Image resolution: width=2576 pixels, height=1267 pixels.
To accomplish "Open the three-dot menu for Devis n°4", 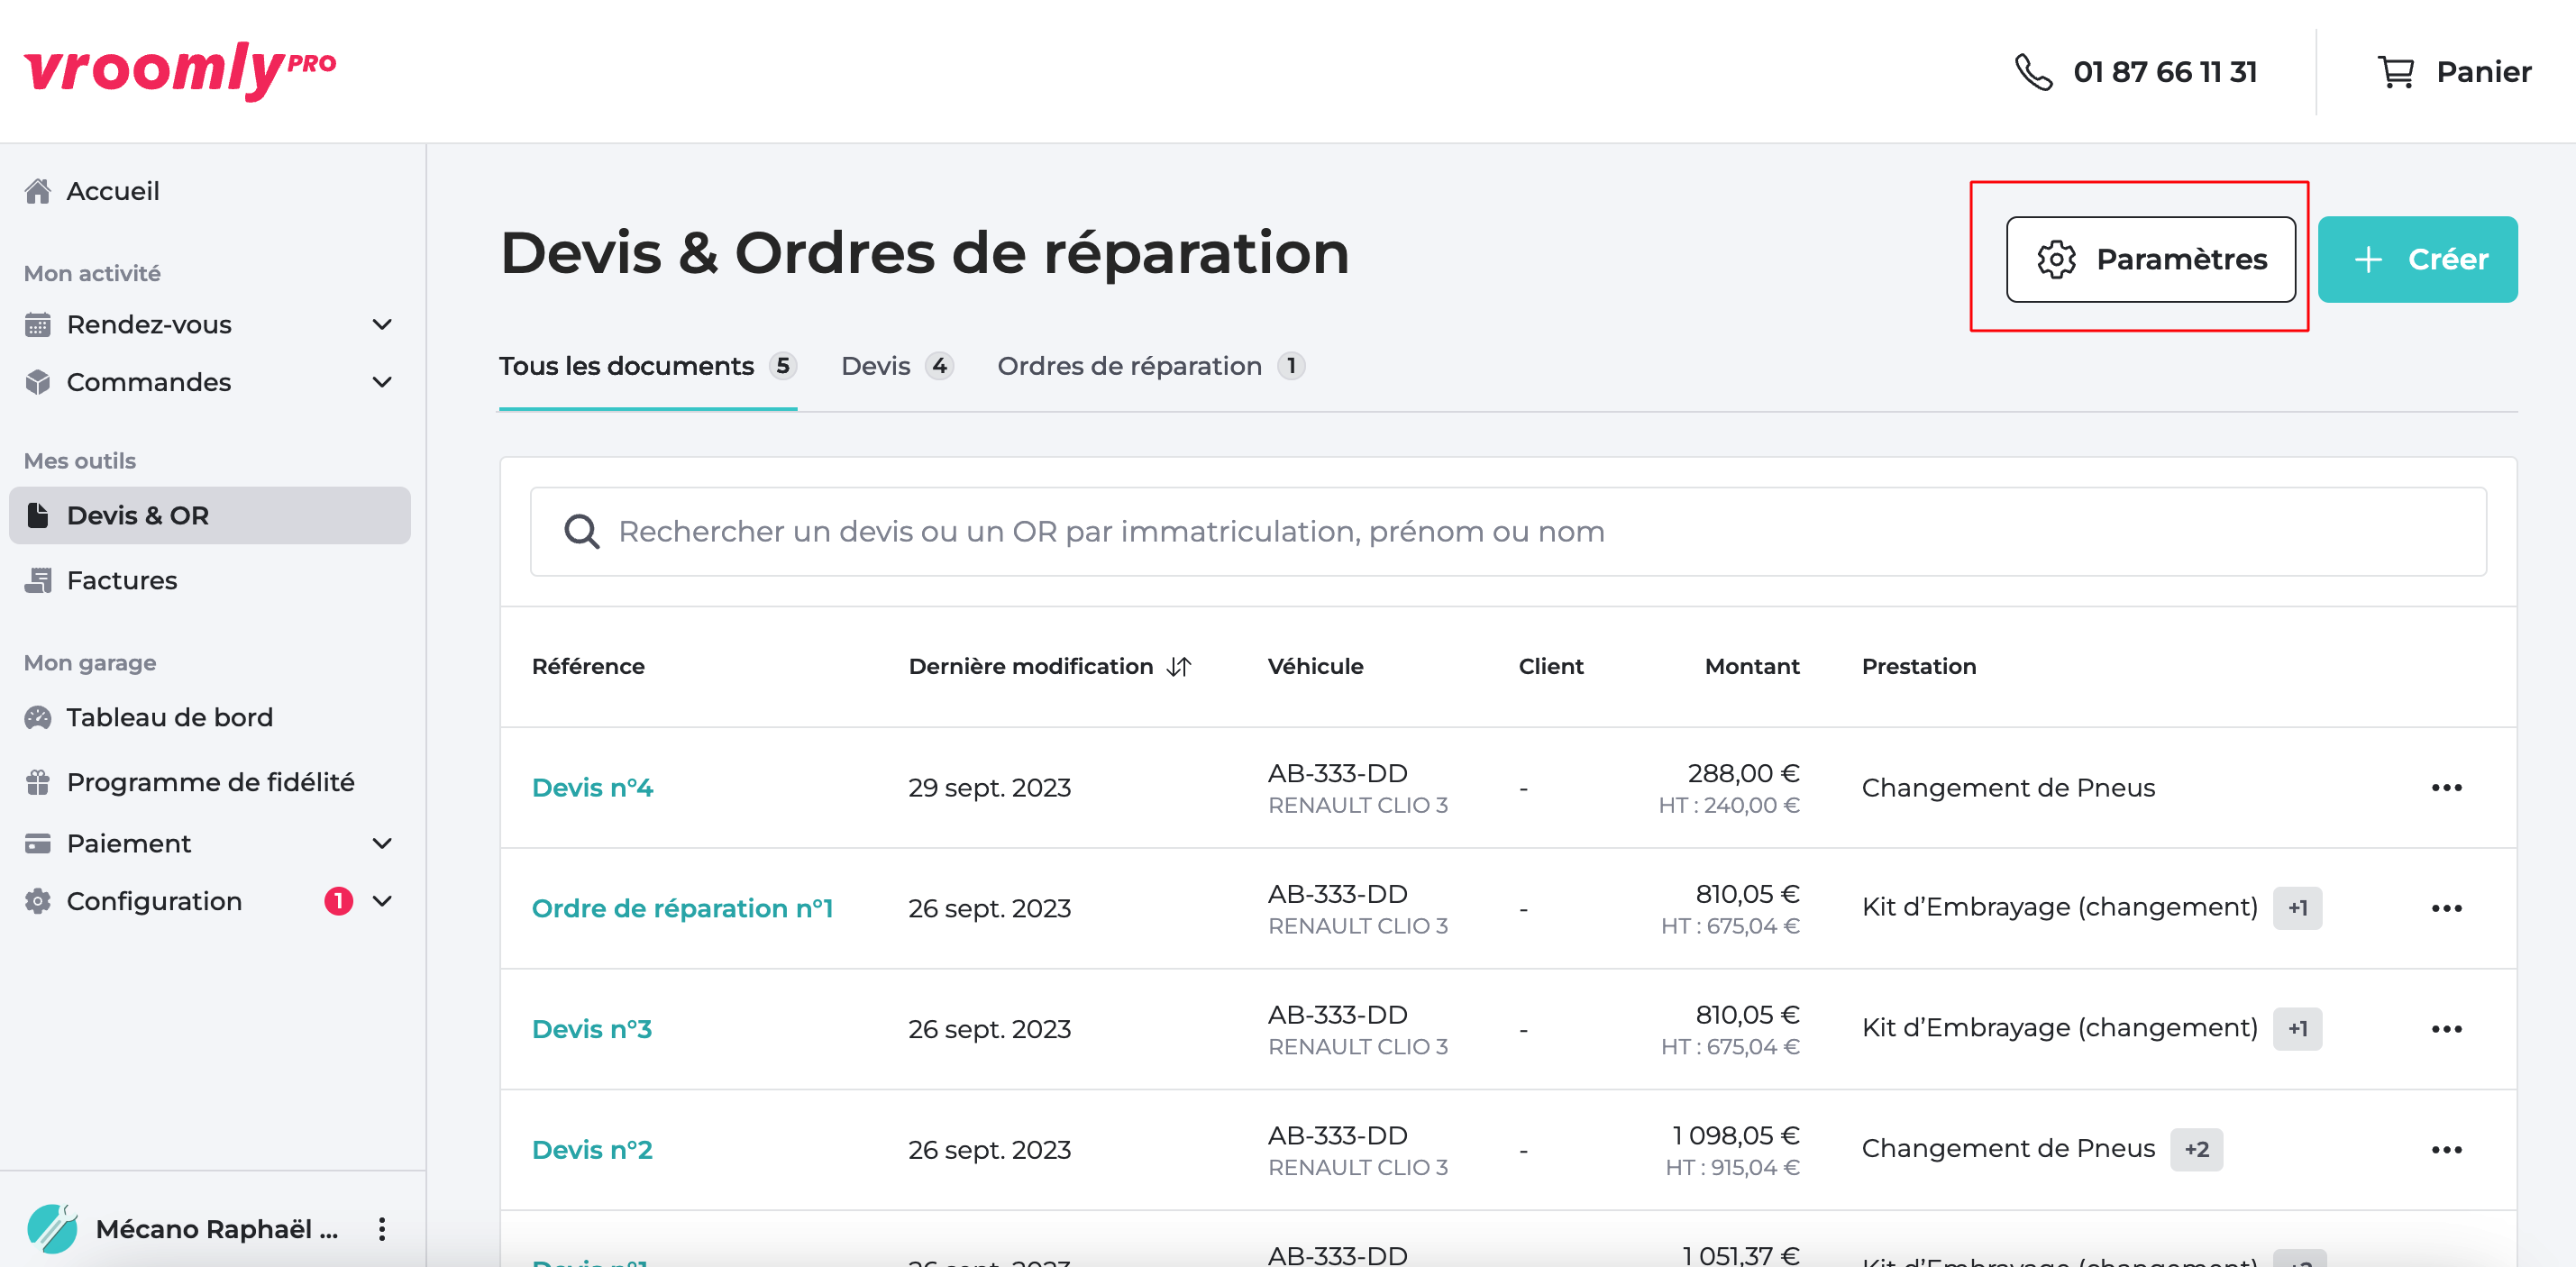I will click(2446, 788).
